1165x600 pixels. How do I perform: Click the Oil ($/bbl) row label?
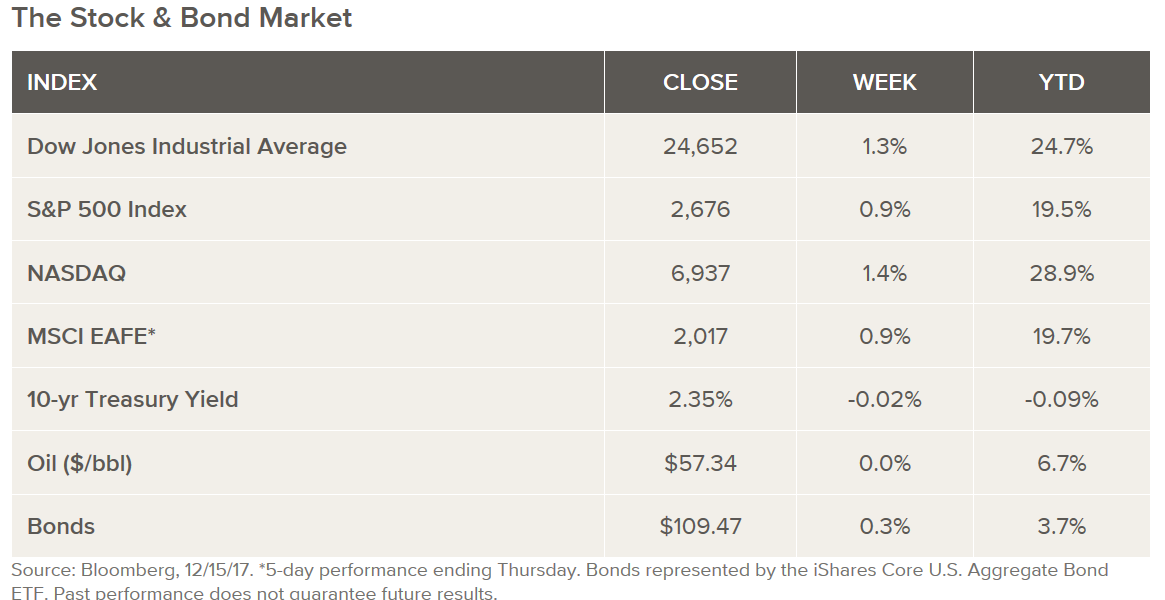80,463
